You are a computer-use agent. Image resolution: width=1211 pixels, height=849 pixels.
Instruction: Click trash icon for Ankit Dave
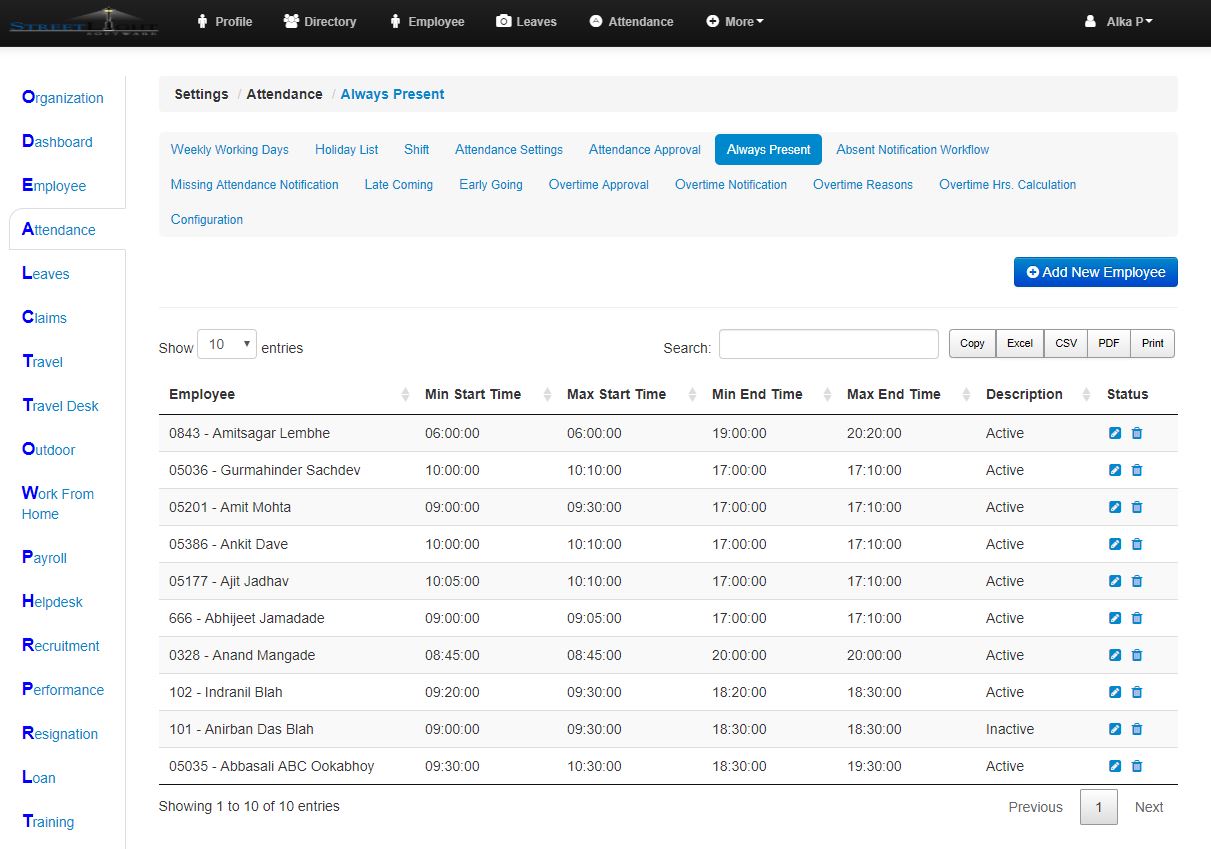pos(1137,544)
